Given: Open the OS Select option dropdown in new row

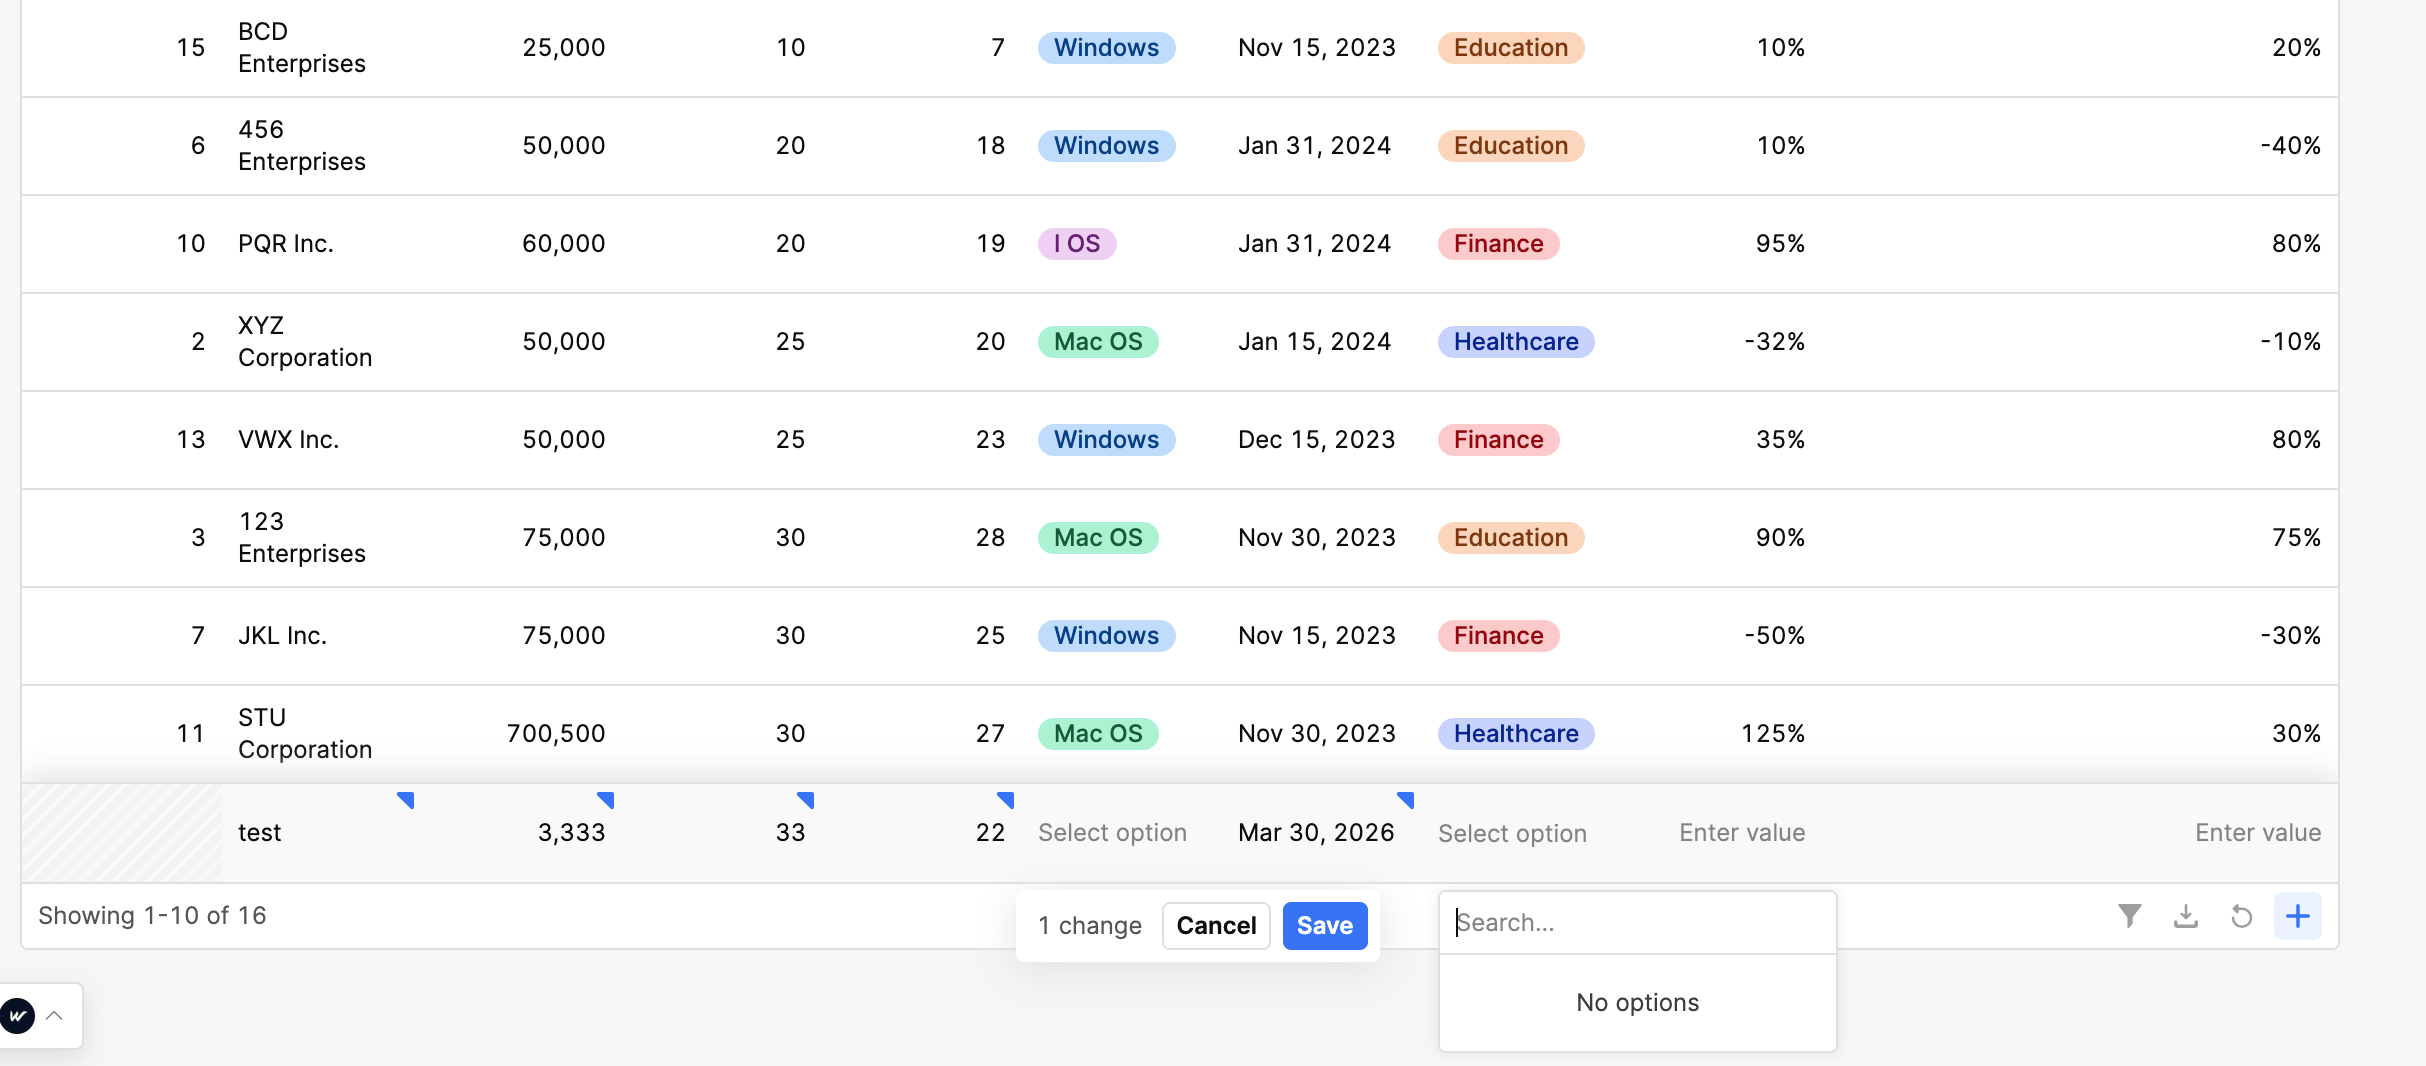Looking at the screenshot, I should click(1112, 833).
